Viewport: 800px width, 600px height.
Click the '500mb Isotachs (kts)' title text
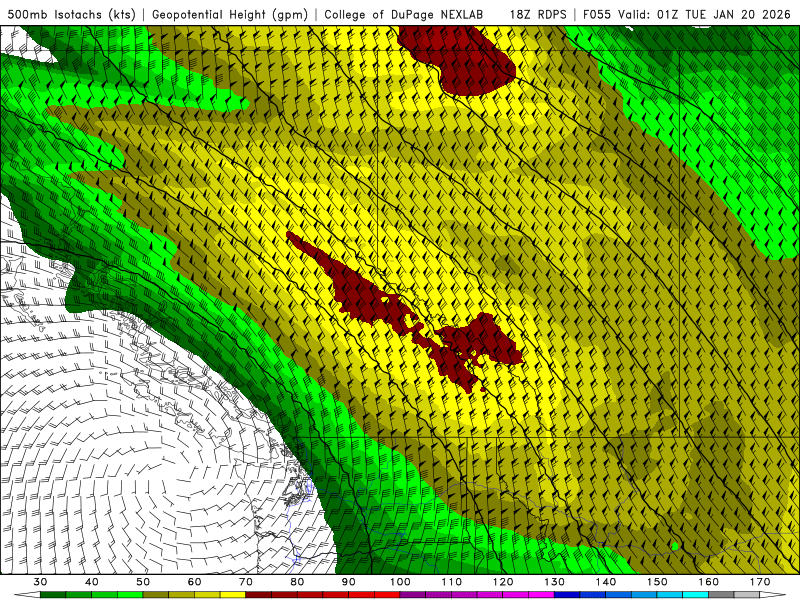pos(71,14)
